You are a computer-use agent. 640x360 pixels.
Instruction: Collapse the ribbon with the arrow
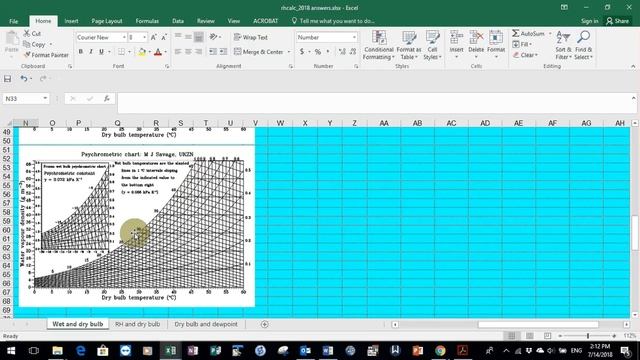coord(633,67)
